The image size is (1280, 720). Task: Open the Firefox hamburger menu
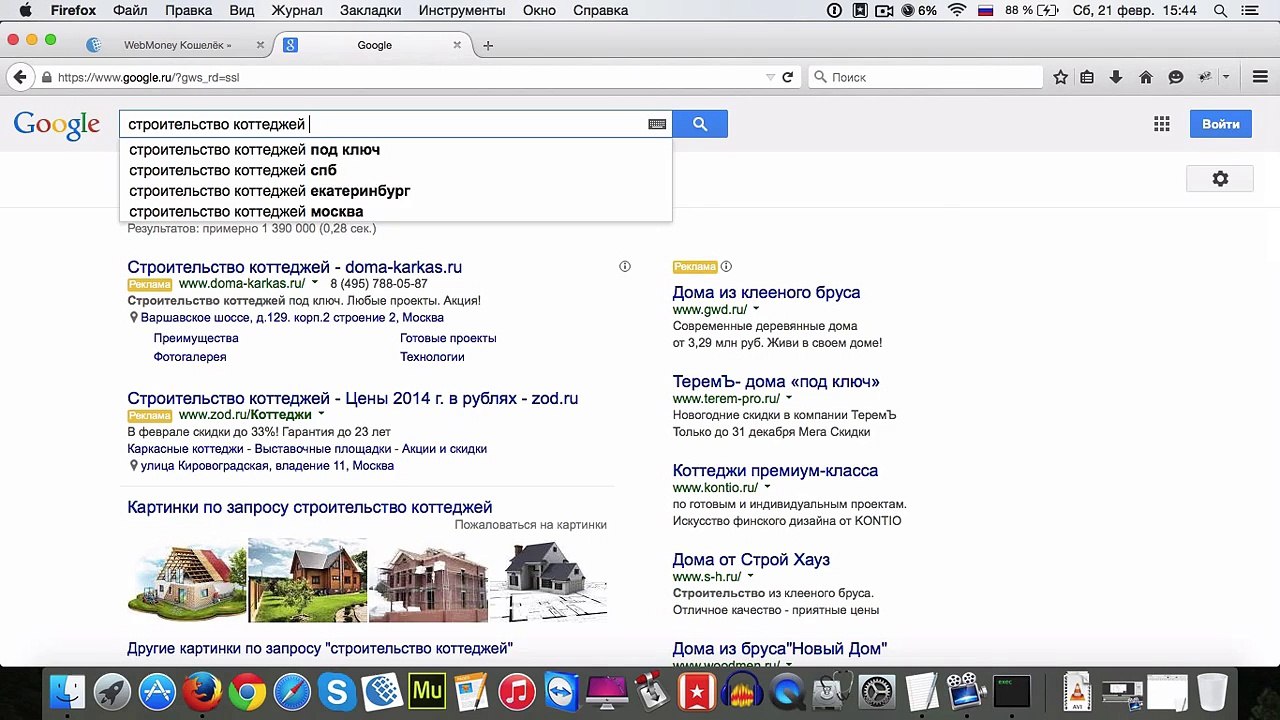click(1259, 77)
